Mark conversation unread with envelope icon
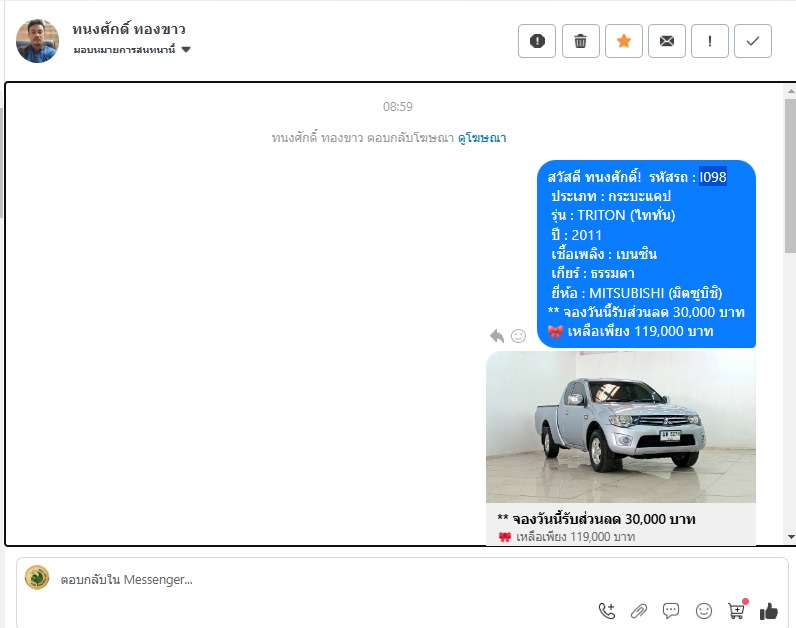 pyautogui.click(x=666, y=41)
